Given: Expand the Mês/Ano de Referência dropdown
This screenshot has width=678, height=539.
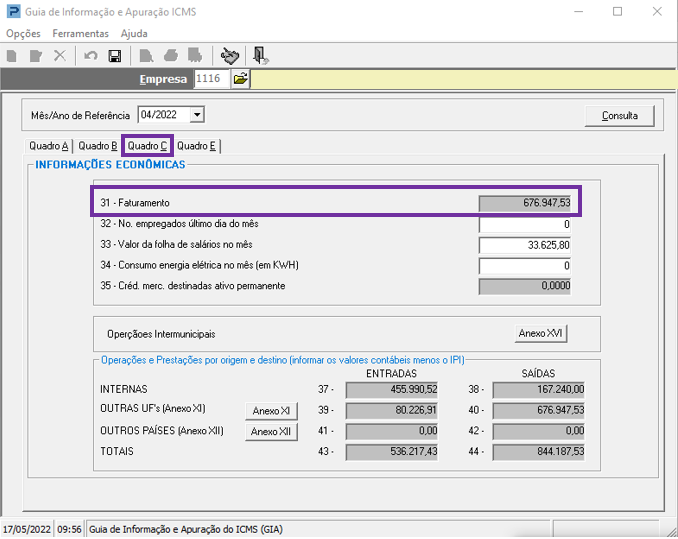Looking at the screenshot, I should [x=196, y=115].
